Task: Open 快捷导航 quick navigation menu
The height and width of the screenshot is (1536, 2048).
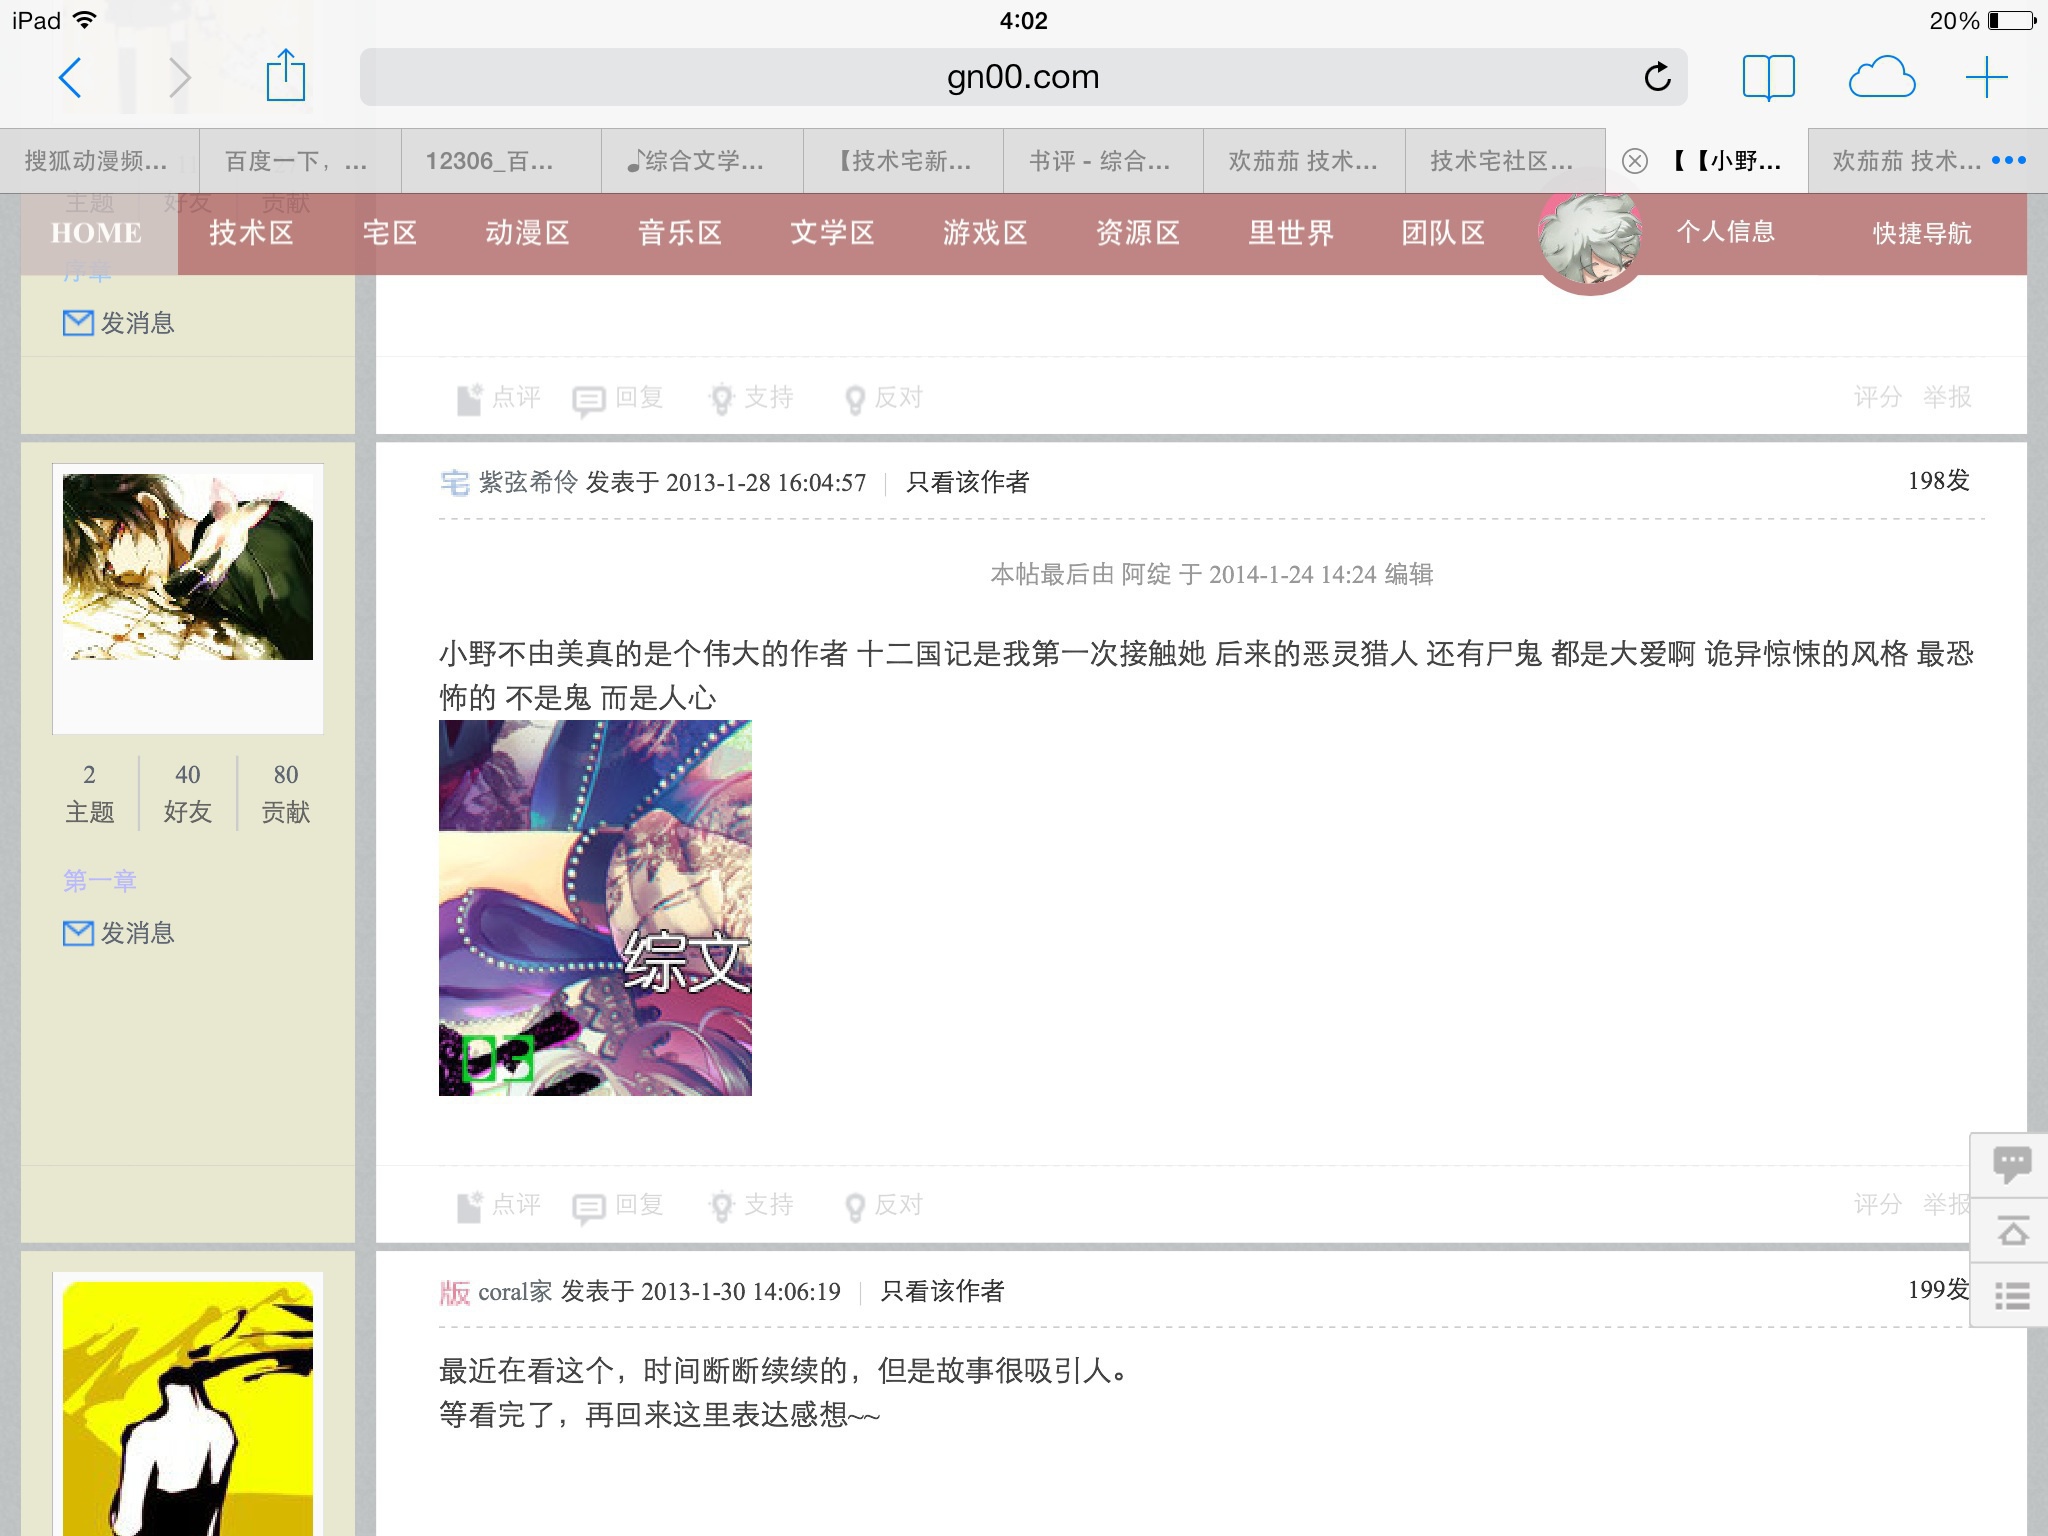Action: coord(1921,233)
